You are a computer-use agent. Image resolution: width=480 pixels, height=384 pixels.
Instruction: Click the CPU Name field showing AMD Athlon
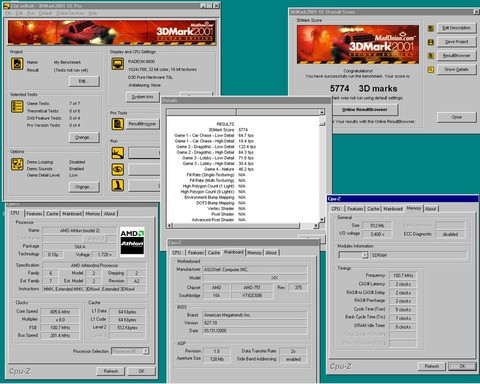pos(80,231)
